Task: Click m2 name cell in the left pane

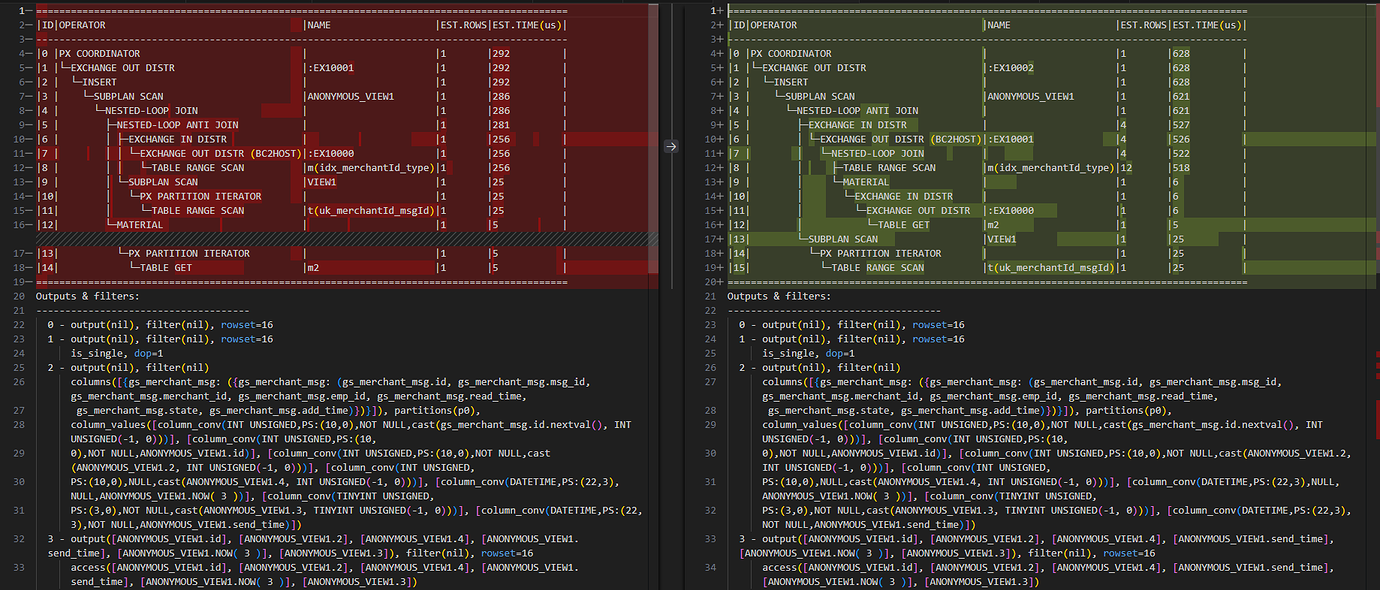Action: point(312,268)
